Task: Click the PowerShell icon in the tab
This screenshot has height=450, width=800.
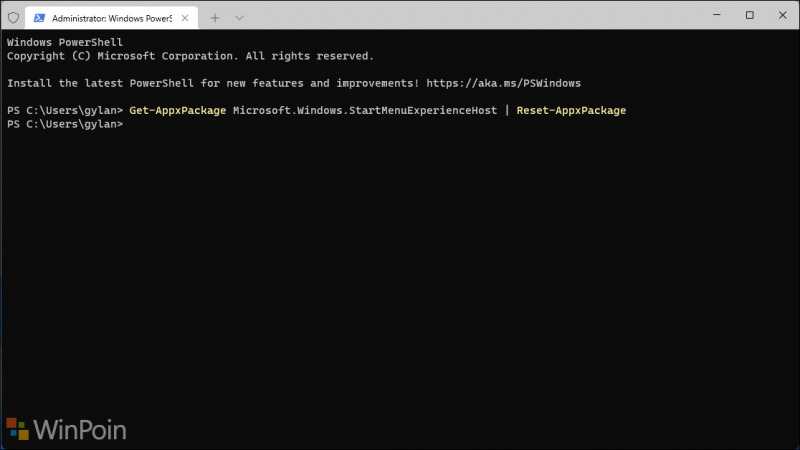Action: [39, 18]
